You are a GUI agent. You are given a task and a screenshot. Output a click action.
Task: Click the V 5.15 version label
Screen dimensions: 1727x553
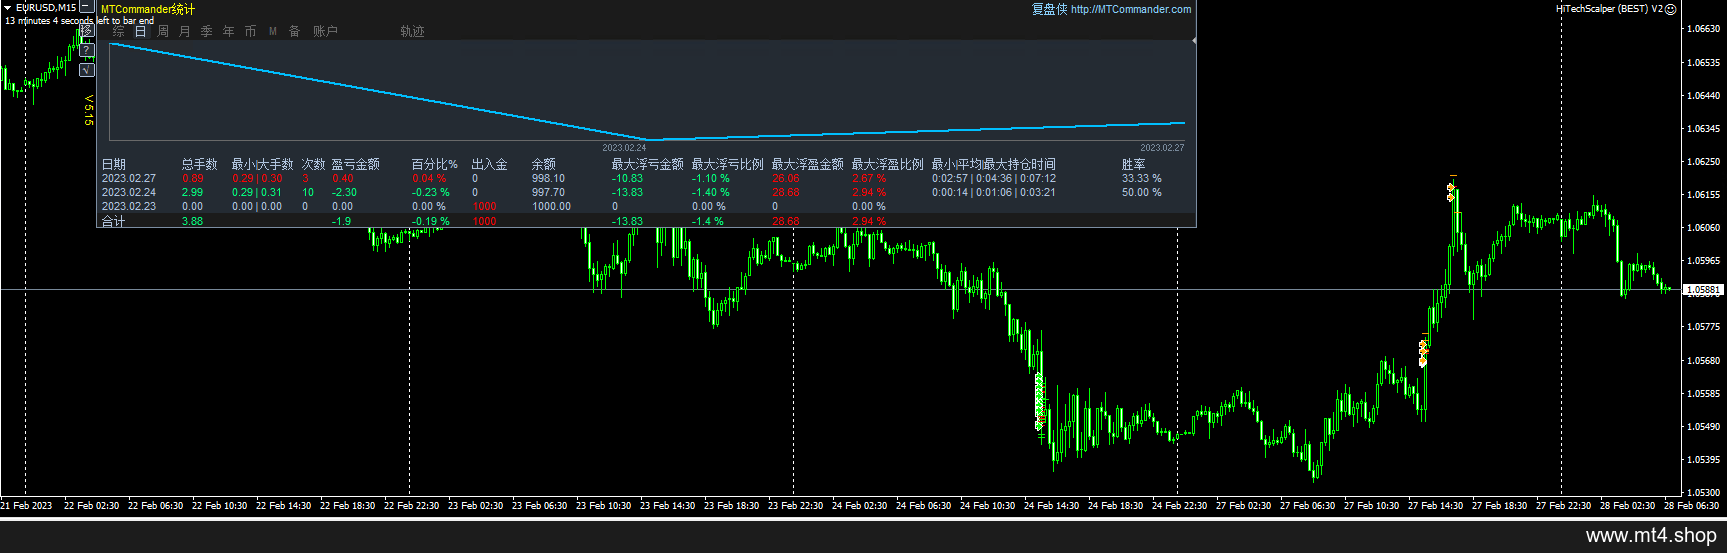click(88, 110)
